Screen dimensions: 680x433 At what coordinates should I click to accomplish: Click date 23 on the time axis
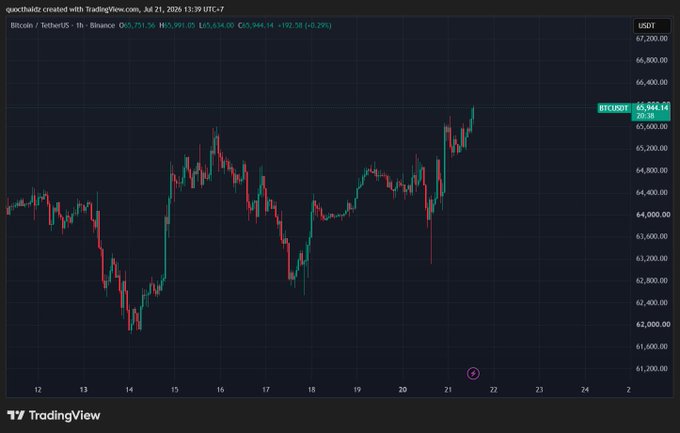539,390
